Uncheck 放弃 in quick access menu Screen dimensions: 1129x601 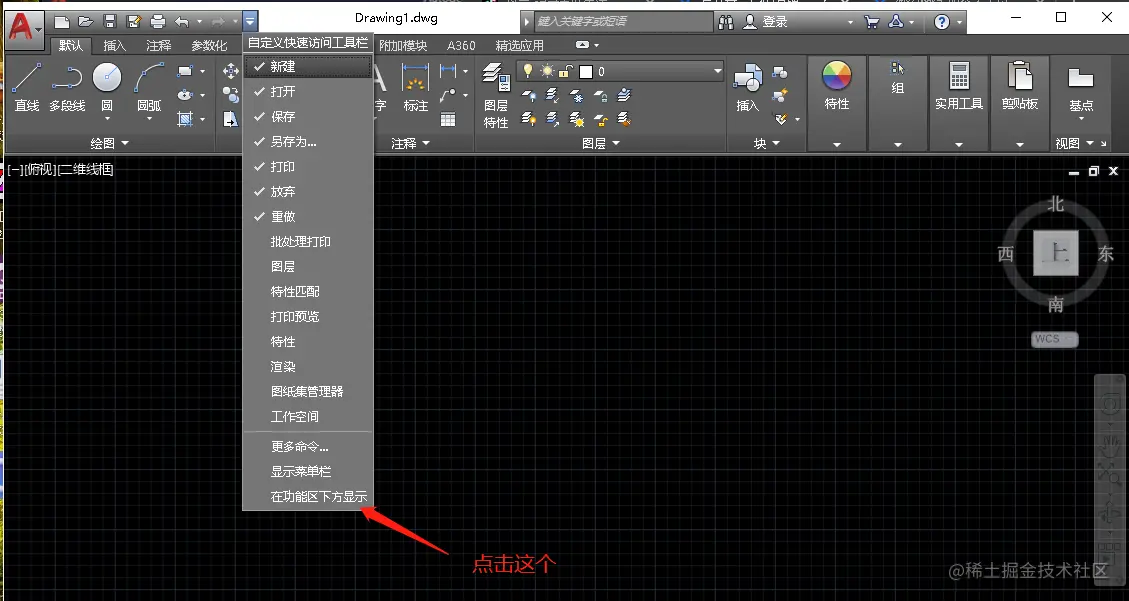pos(308,191)
